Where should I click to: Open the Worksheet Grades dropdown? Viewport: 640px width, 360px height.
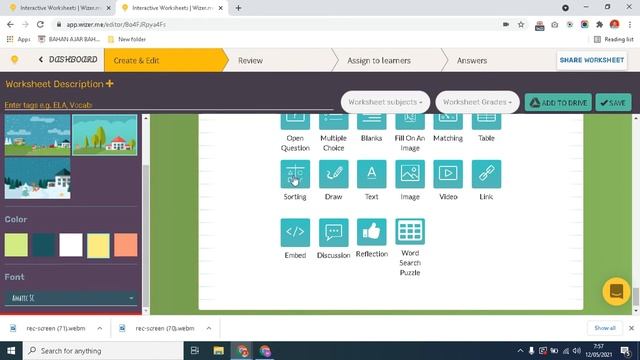tap(477, 102)
